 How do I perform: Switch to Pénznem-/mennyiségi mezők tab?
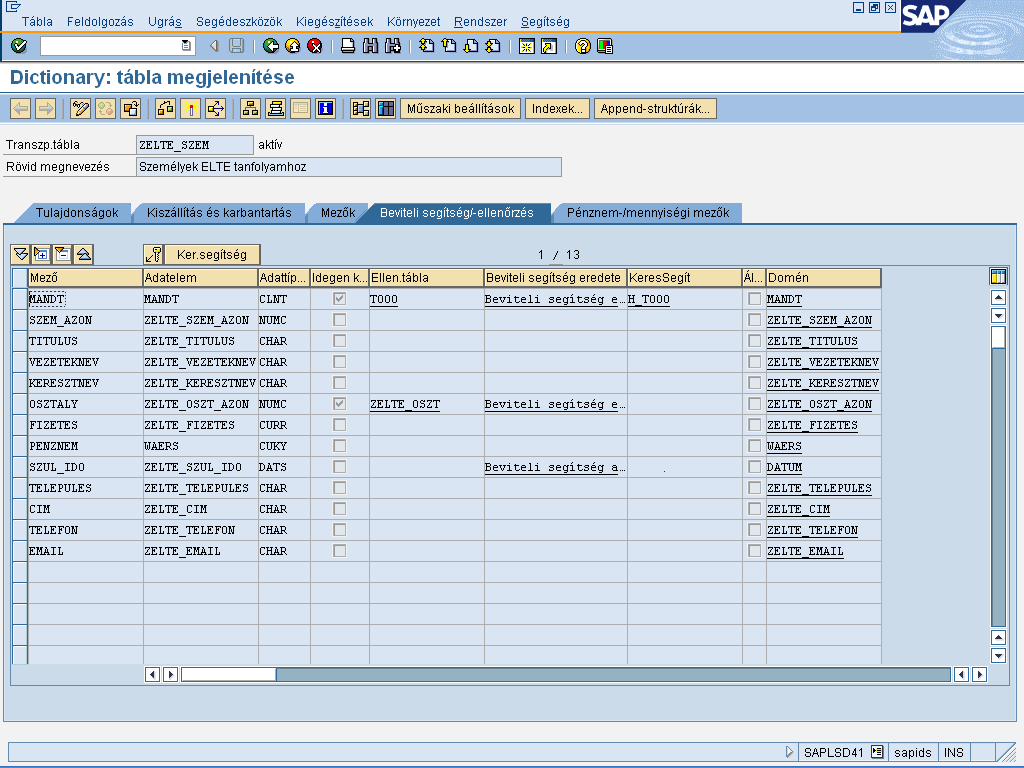(x=648, y=213)
